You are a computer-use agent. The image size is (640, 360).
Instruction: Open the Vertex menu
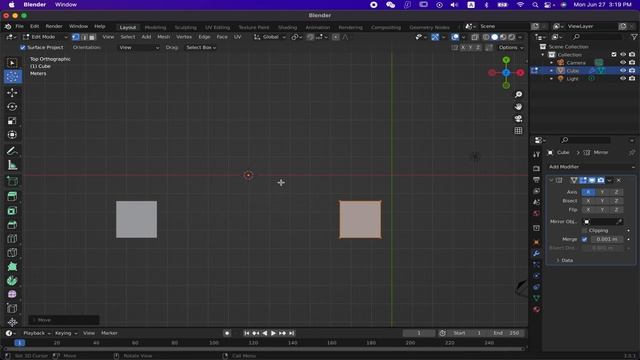pos(184,37)
